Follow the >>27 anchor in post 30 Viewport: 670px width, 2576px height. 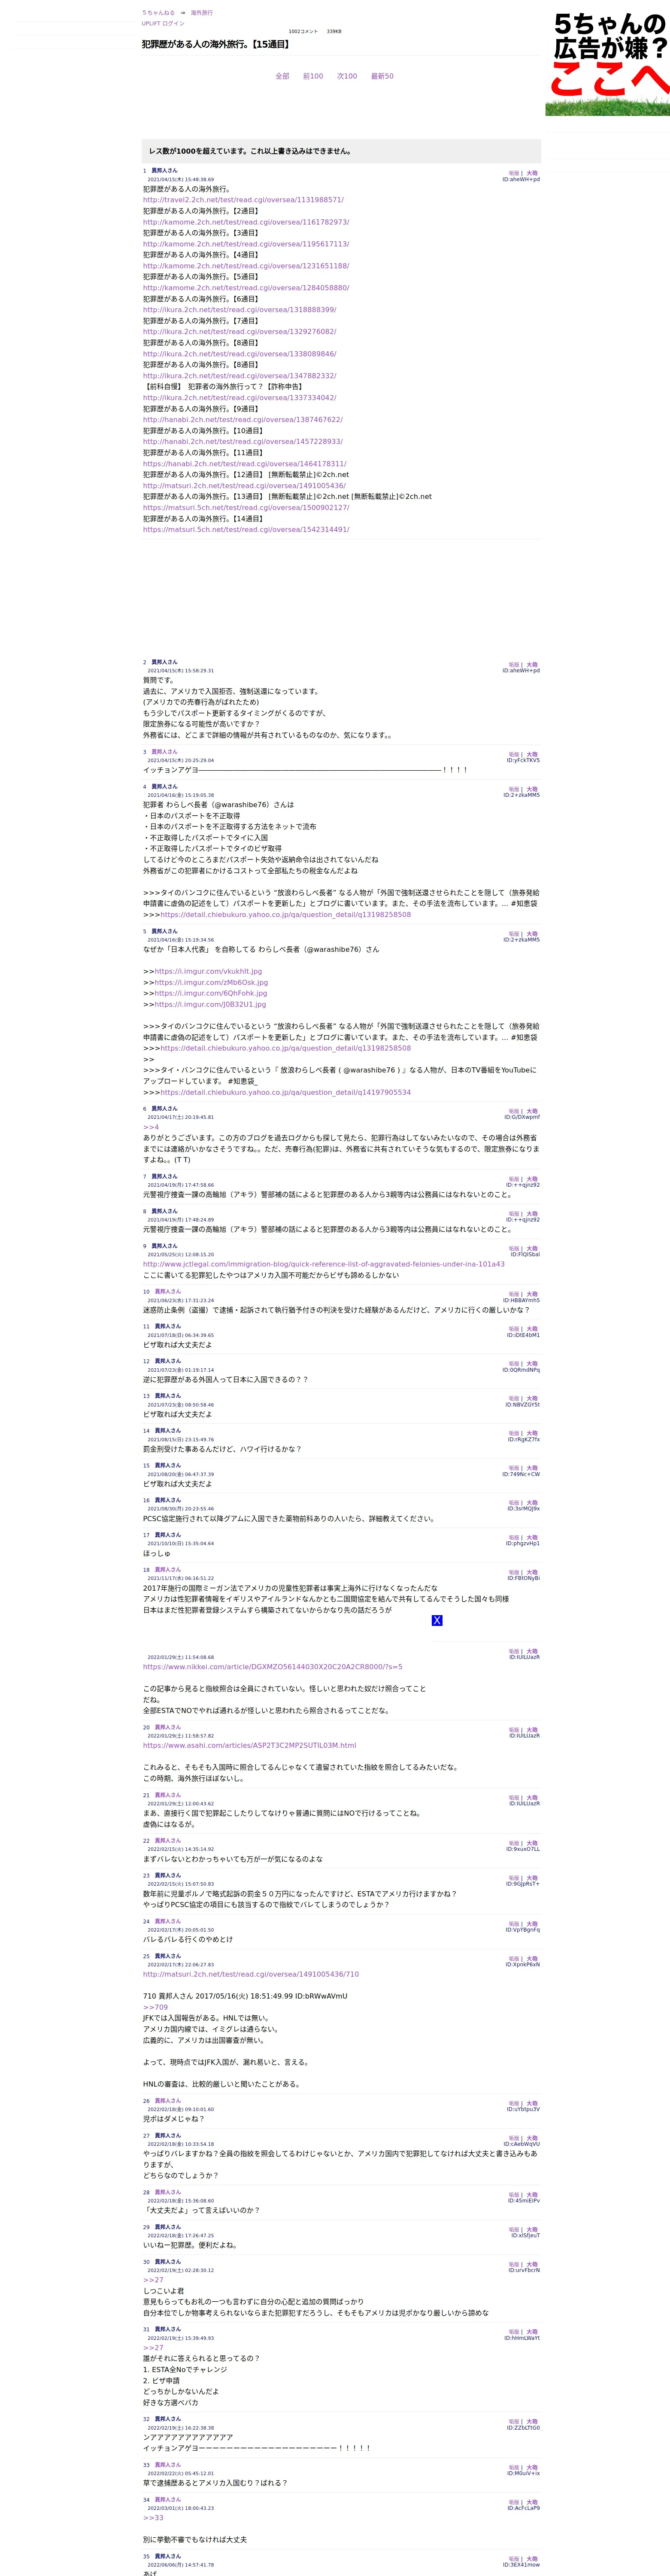coord(152,2280)
